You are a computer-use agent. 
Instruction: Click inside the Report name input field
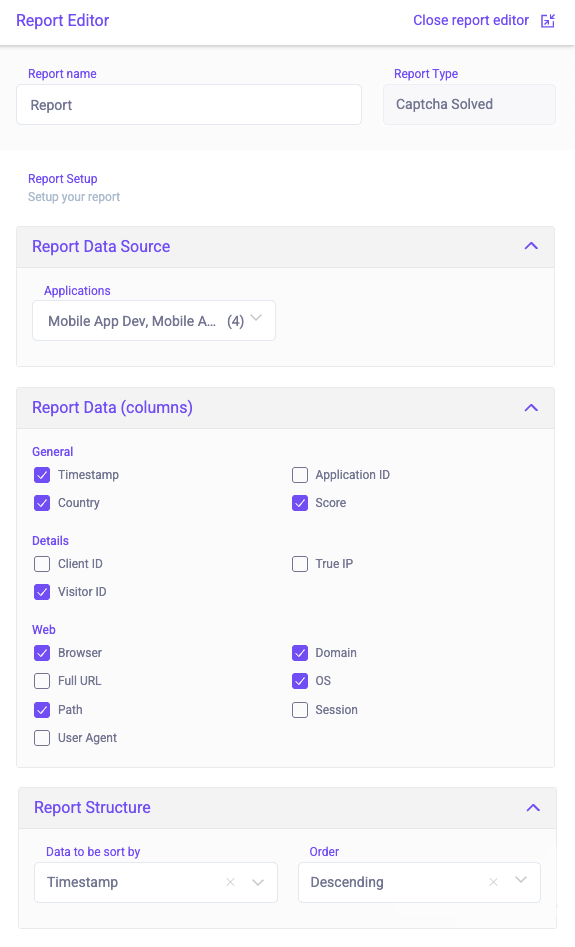click(x=189, y=105)
